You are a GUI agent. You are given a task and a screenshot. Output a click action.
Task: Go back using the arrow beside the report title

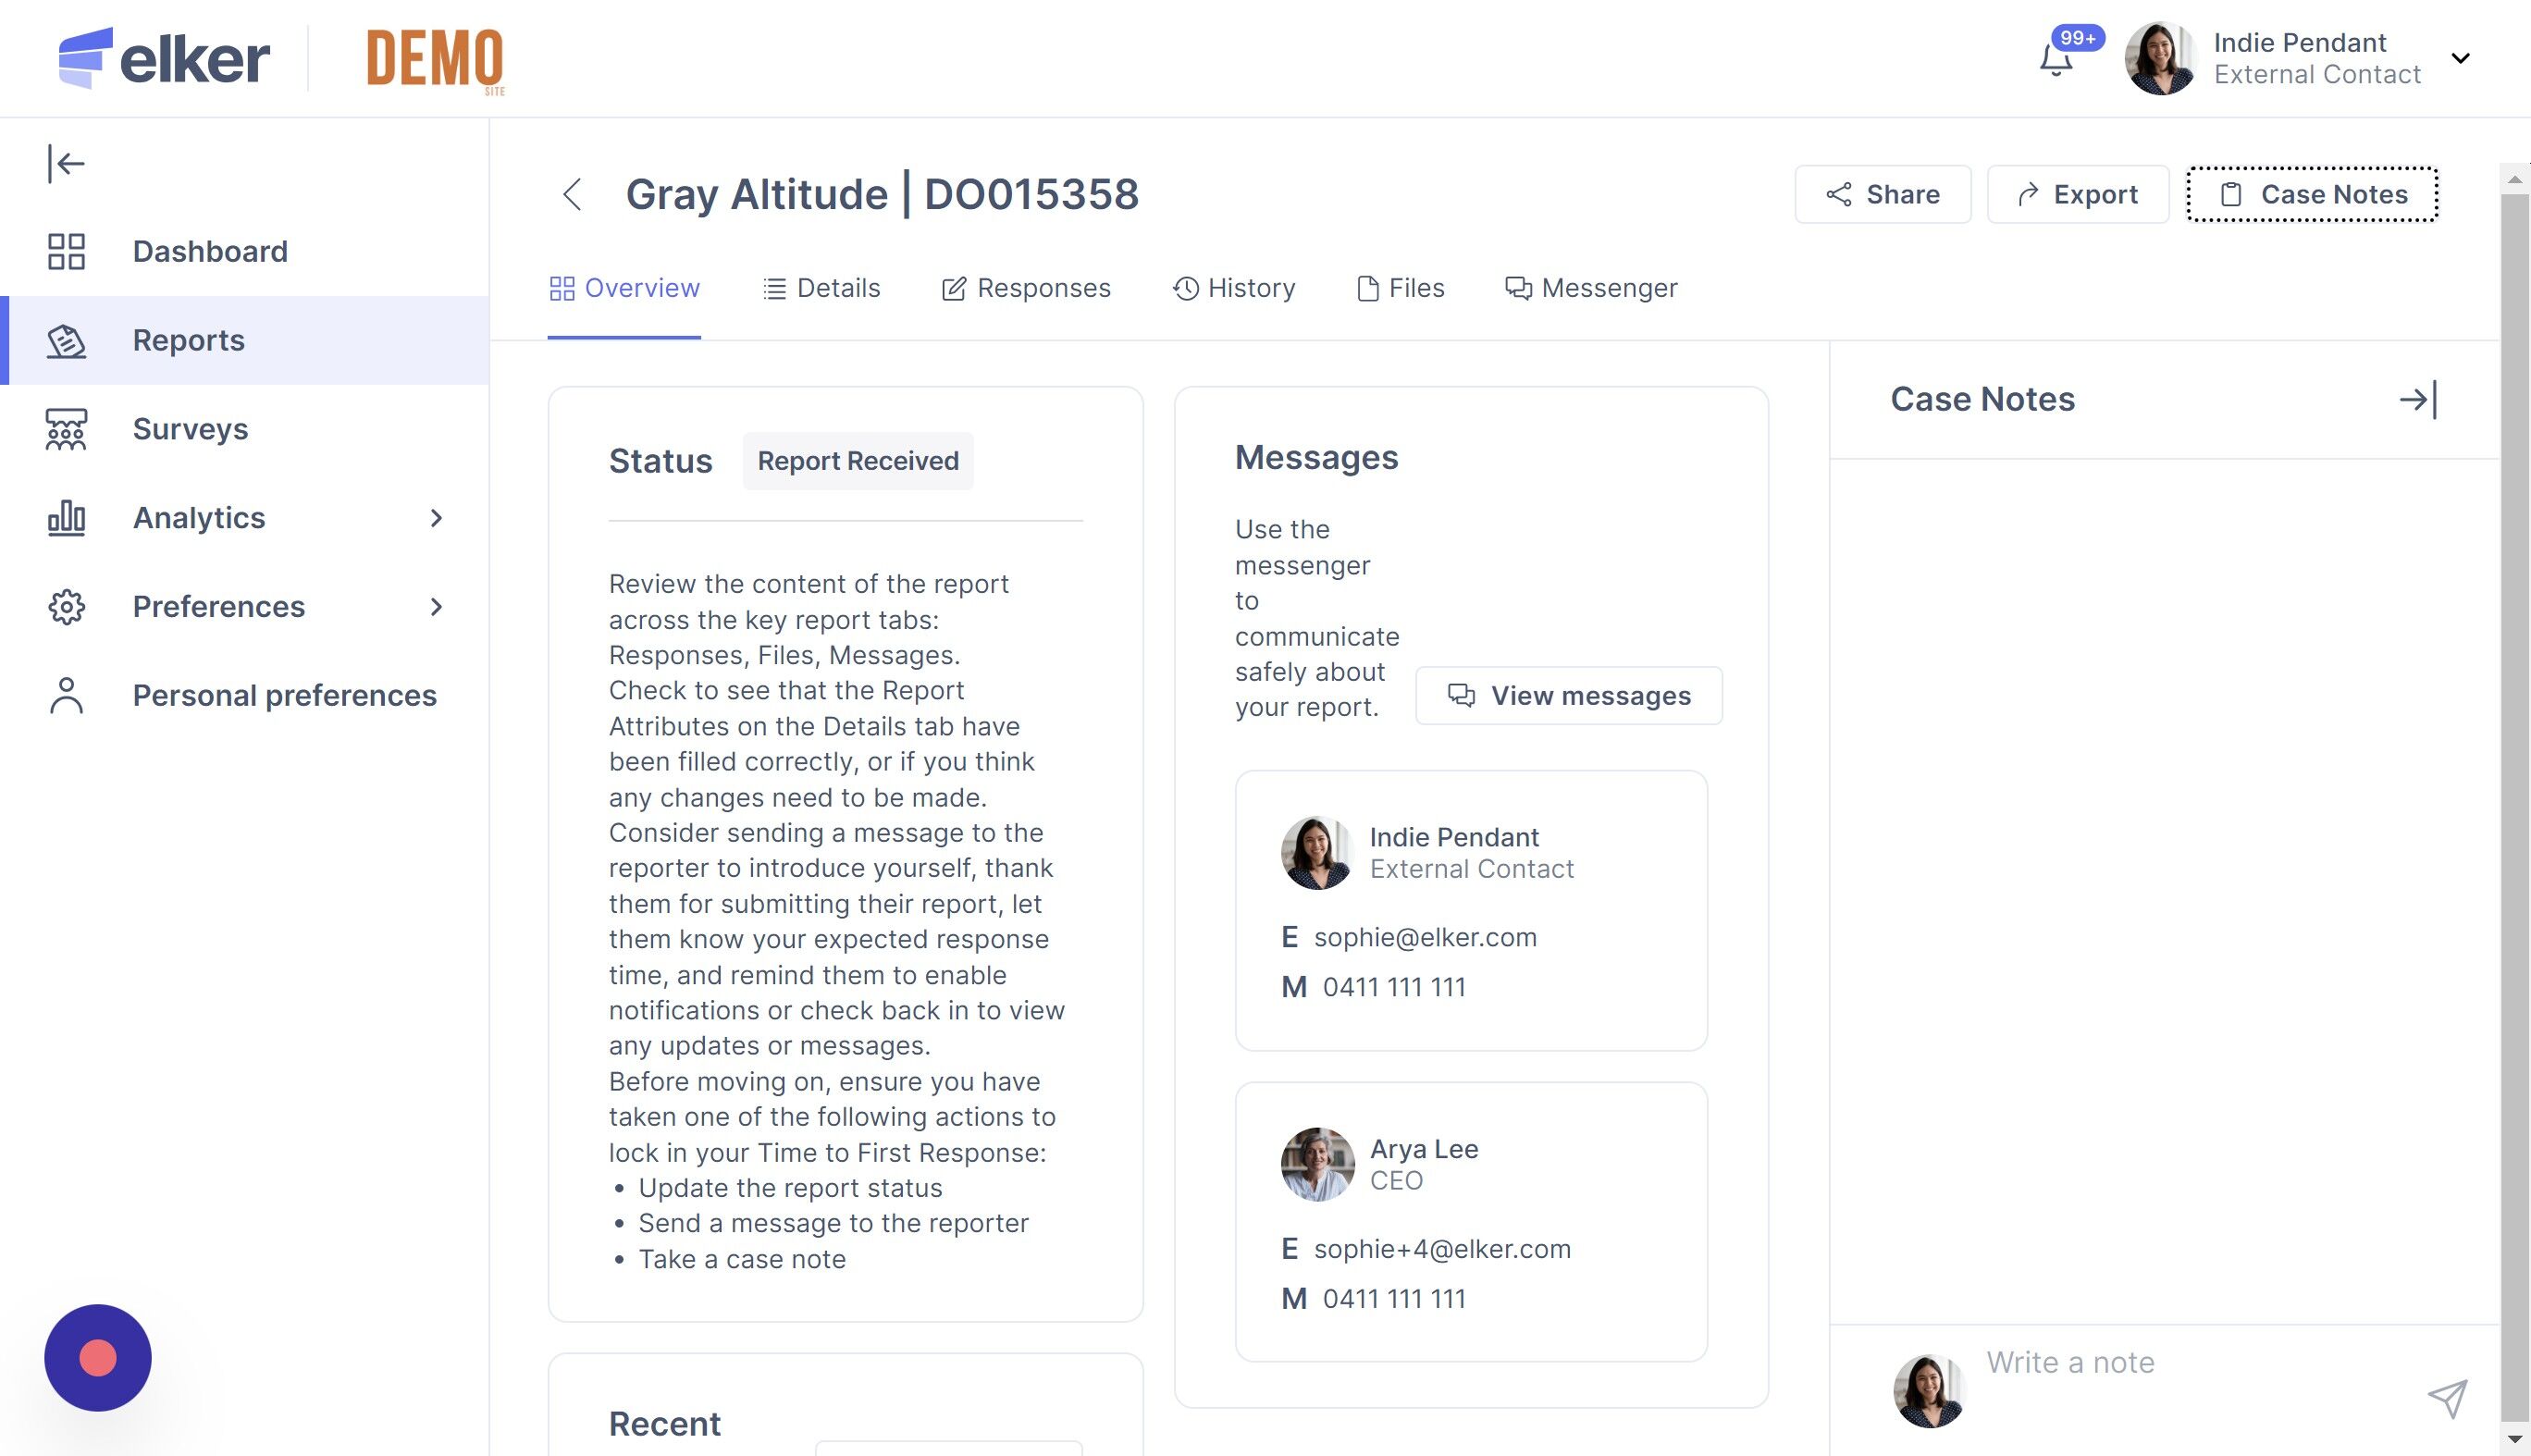(572, 194)
